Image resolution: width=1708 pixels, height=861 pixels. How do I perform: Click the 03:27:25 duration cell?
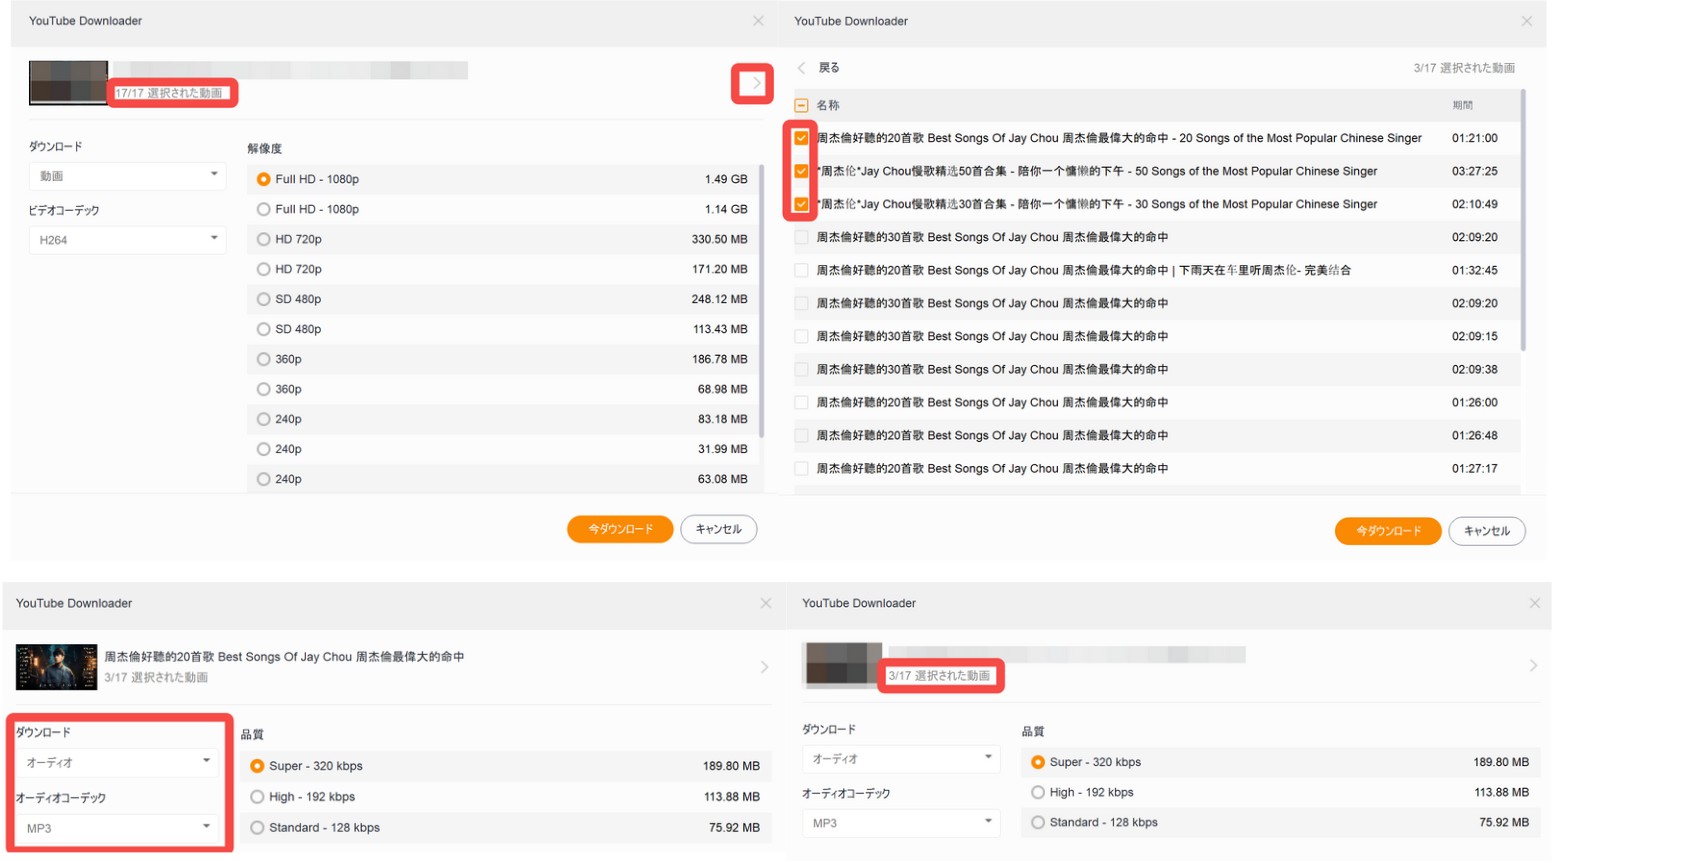tap(1475, 171)
